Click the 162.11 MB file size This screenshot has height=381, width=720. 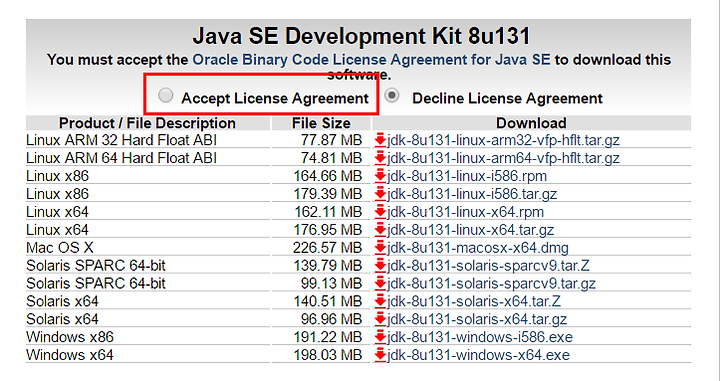pos(328,212)
